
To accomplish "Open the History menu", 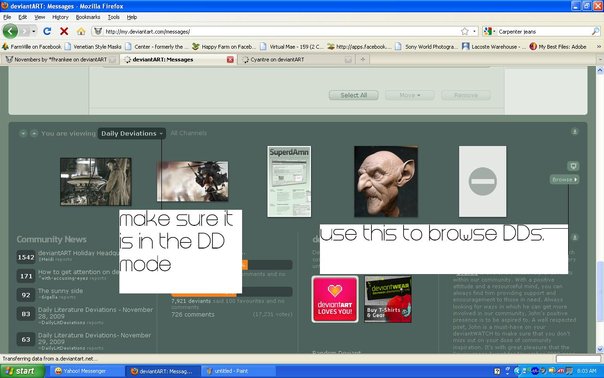I will 60,17.
